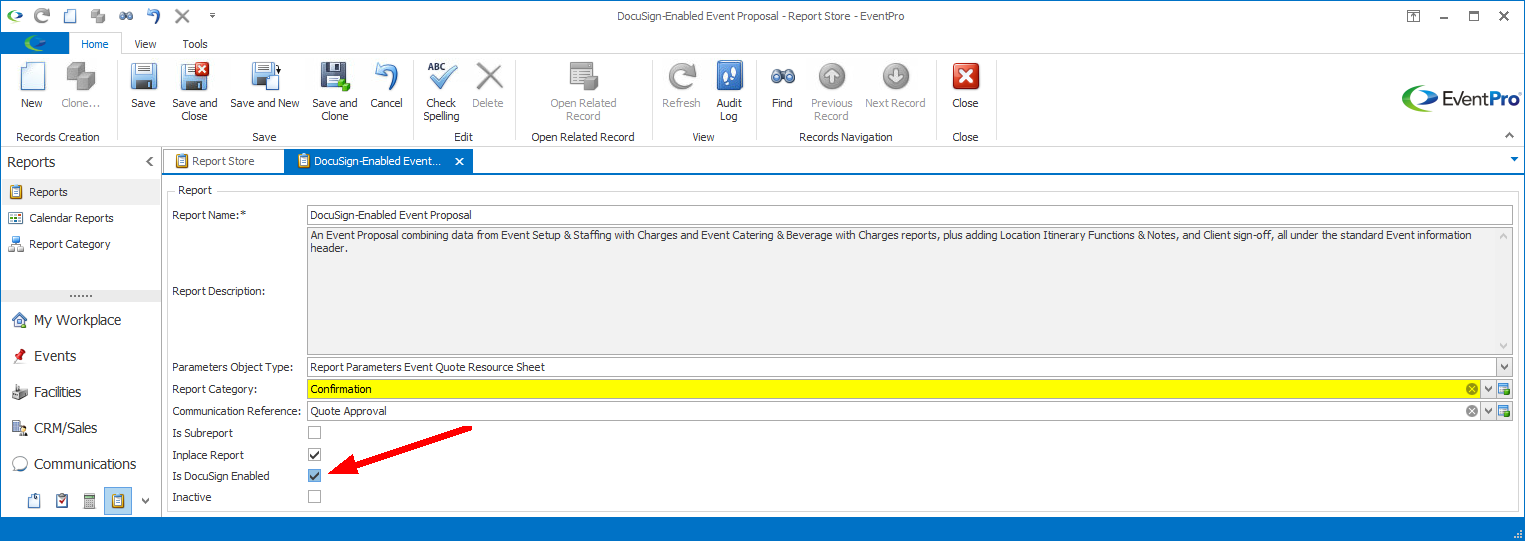1525x541 pixels.
Task: Switch to the View ribbon tab
Action: [145, 44]
